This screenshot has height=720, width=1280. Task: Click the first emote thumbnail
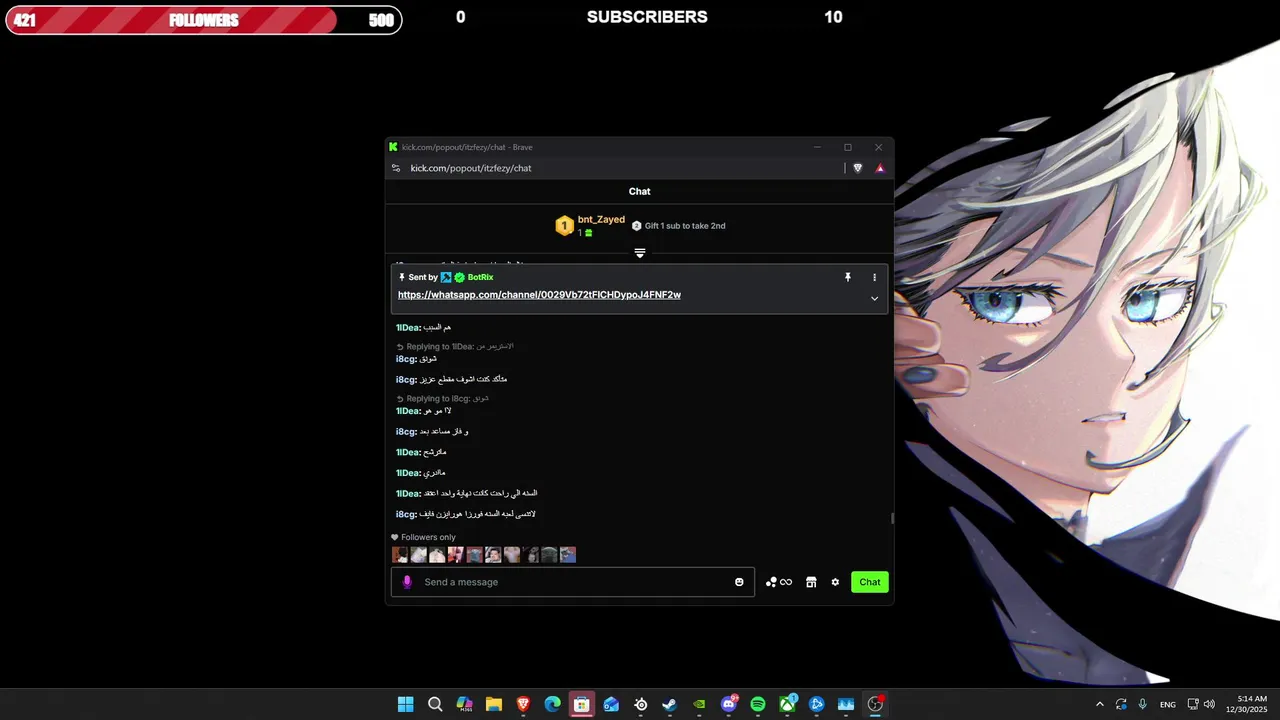[x=400, y=555]
